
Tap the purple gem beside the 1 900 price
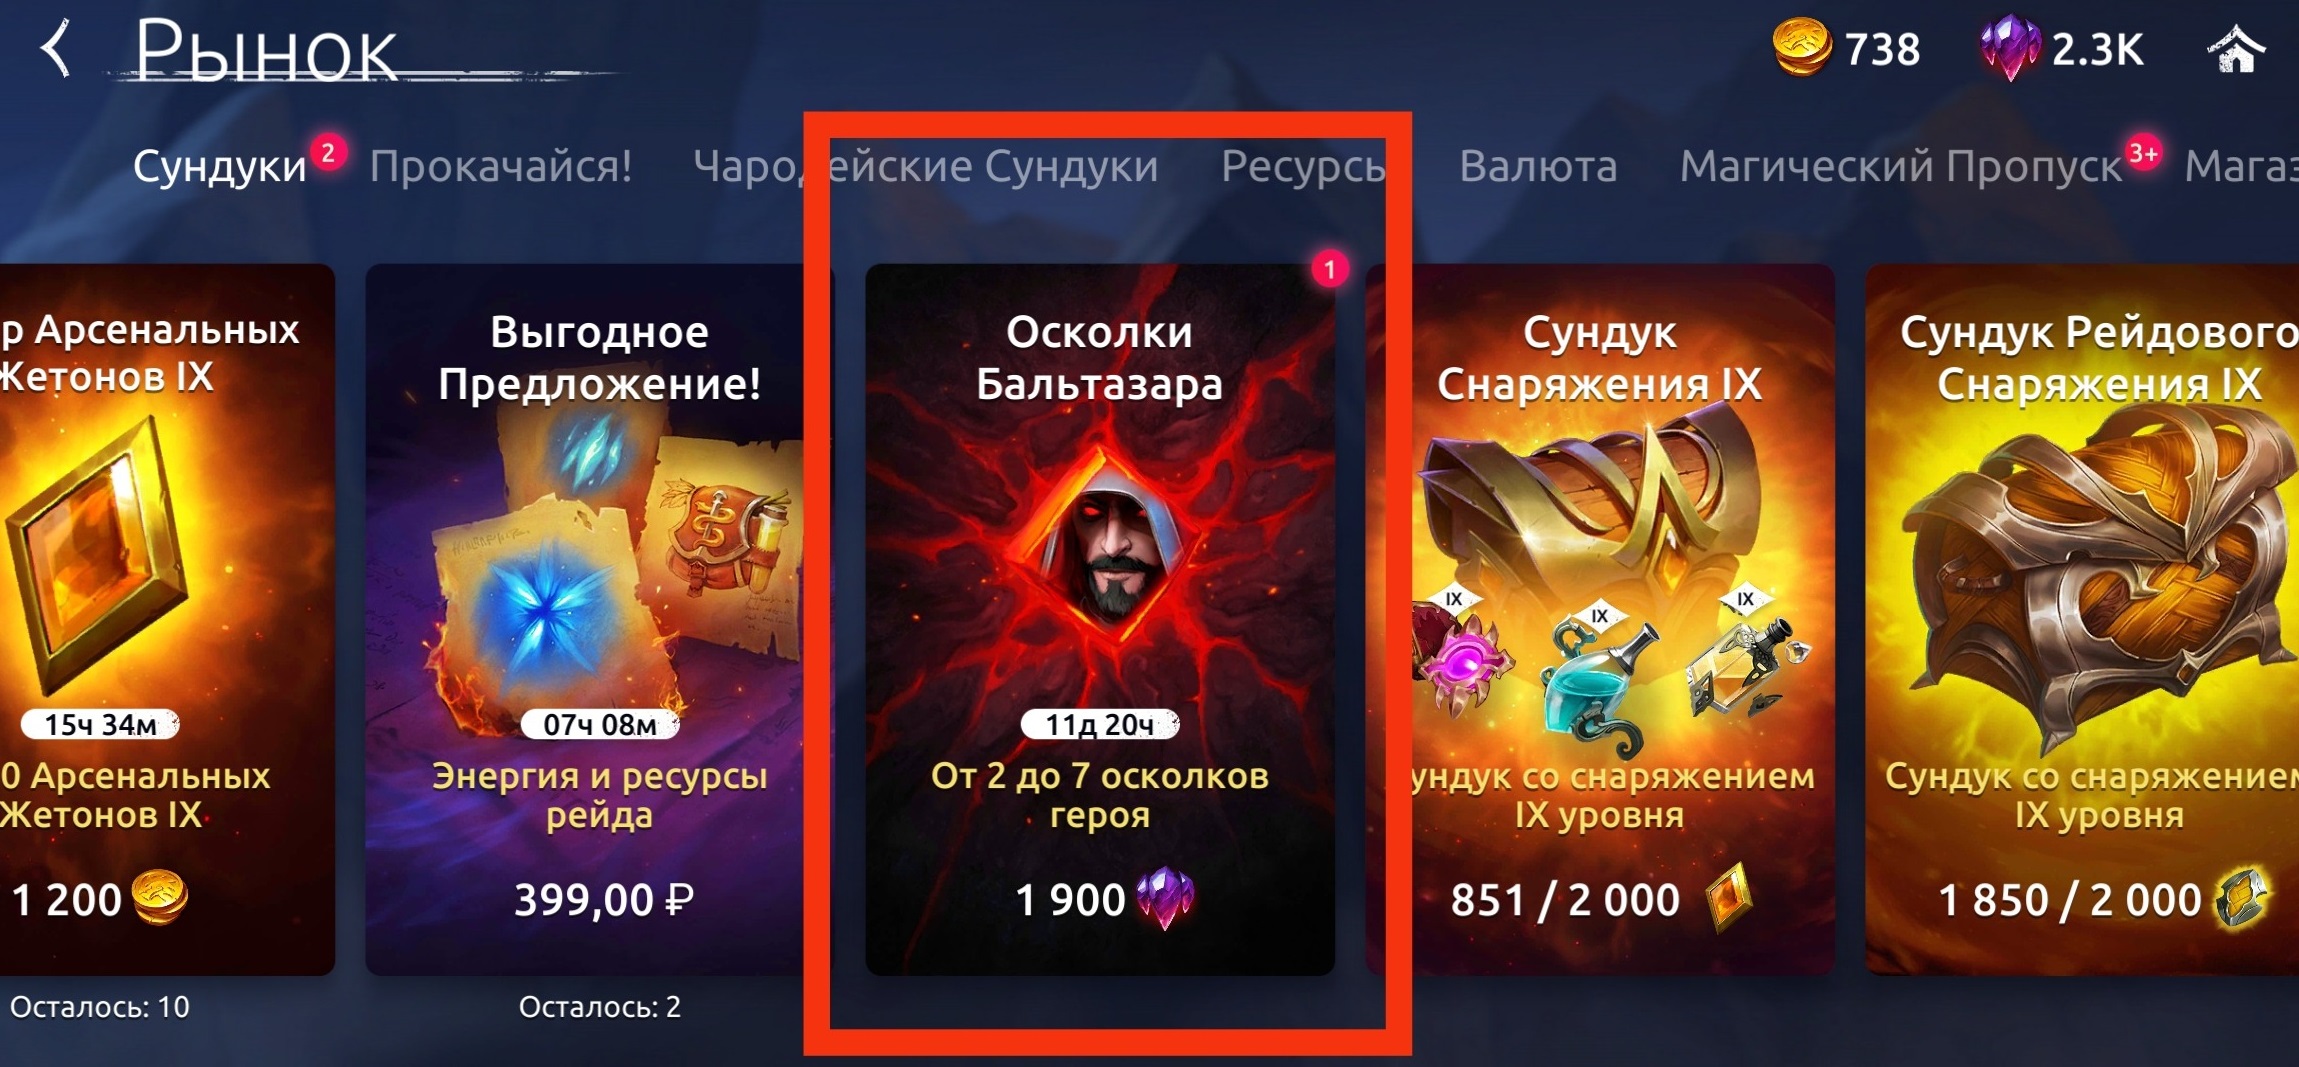coord(1166,898)
